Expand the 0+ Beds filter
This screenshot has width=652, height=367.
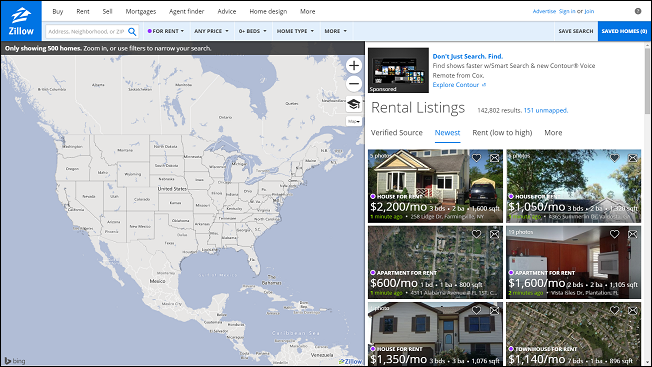point(252,31)
